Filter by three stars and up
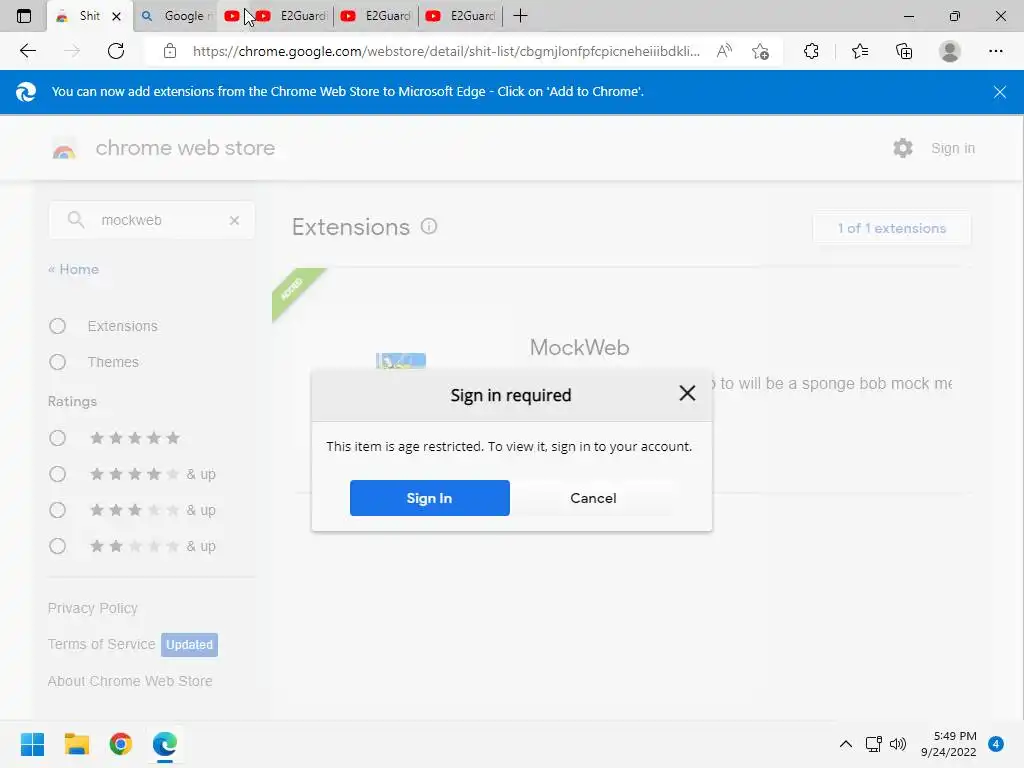The width and height of the screenshot is (1024, 768). click(57, 509)
